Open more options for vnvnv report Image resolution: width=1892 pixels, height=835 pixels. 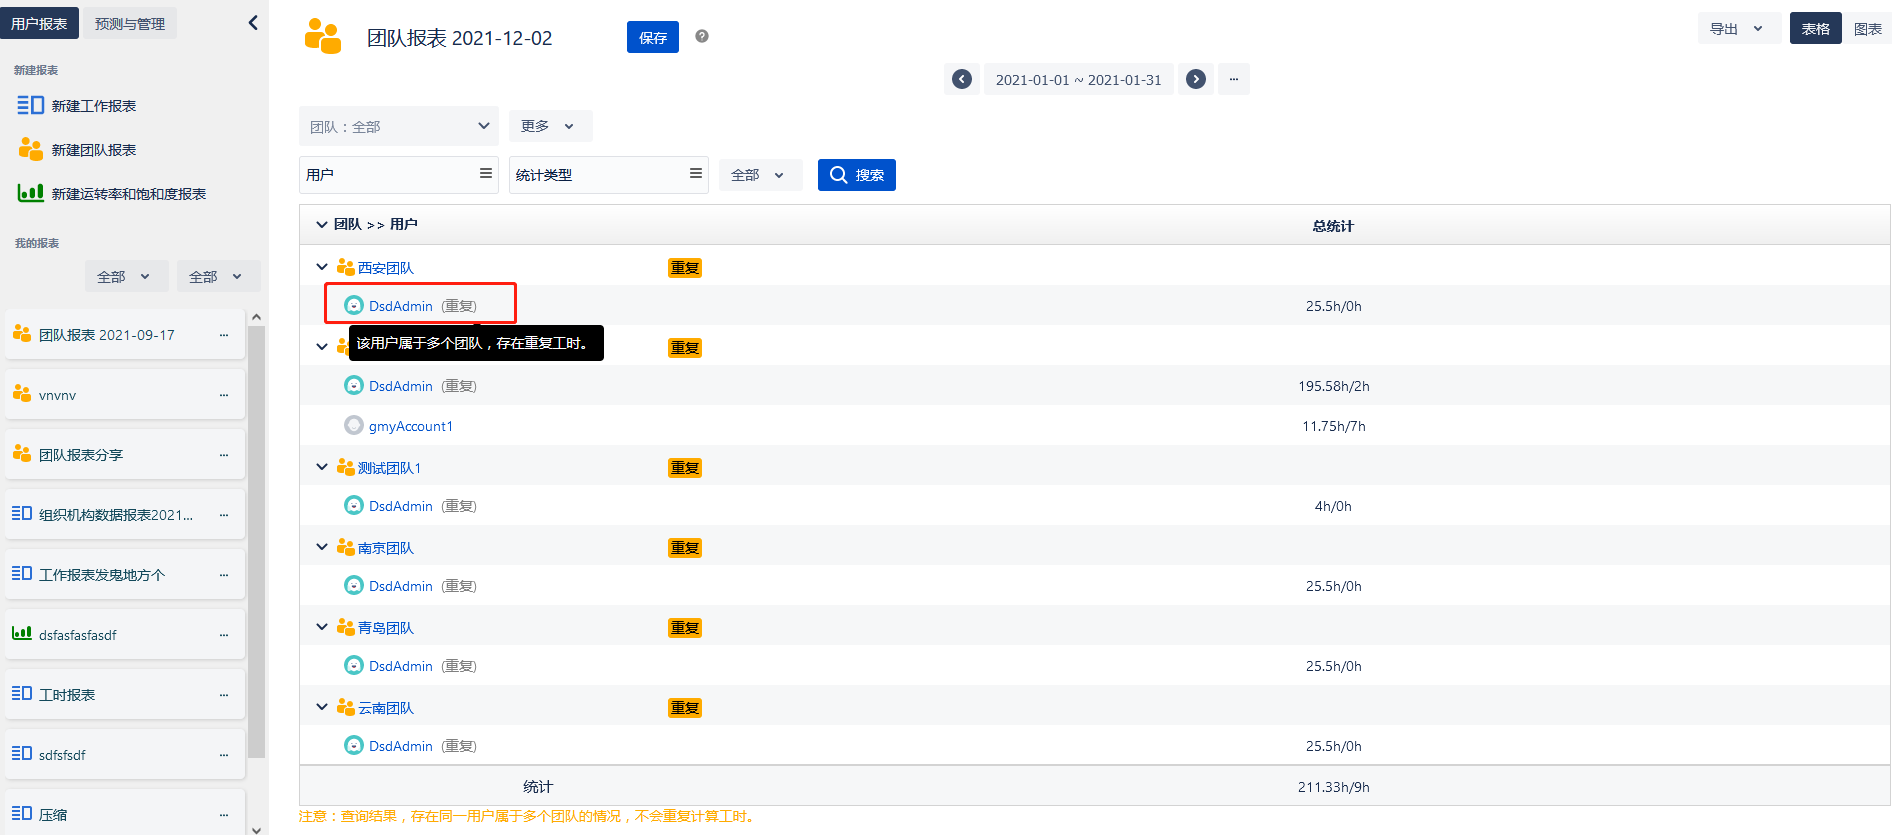224,395
